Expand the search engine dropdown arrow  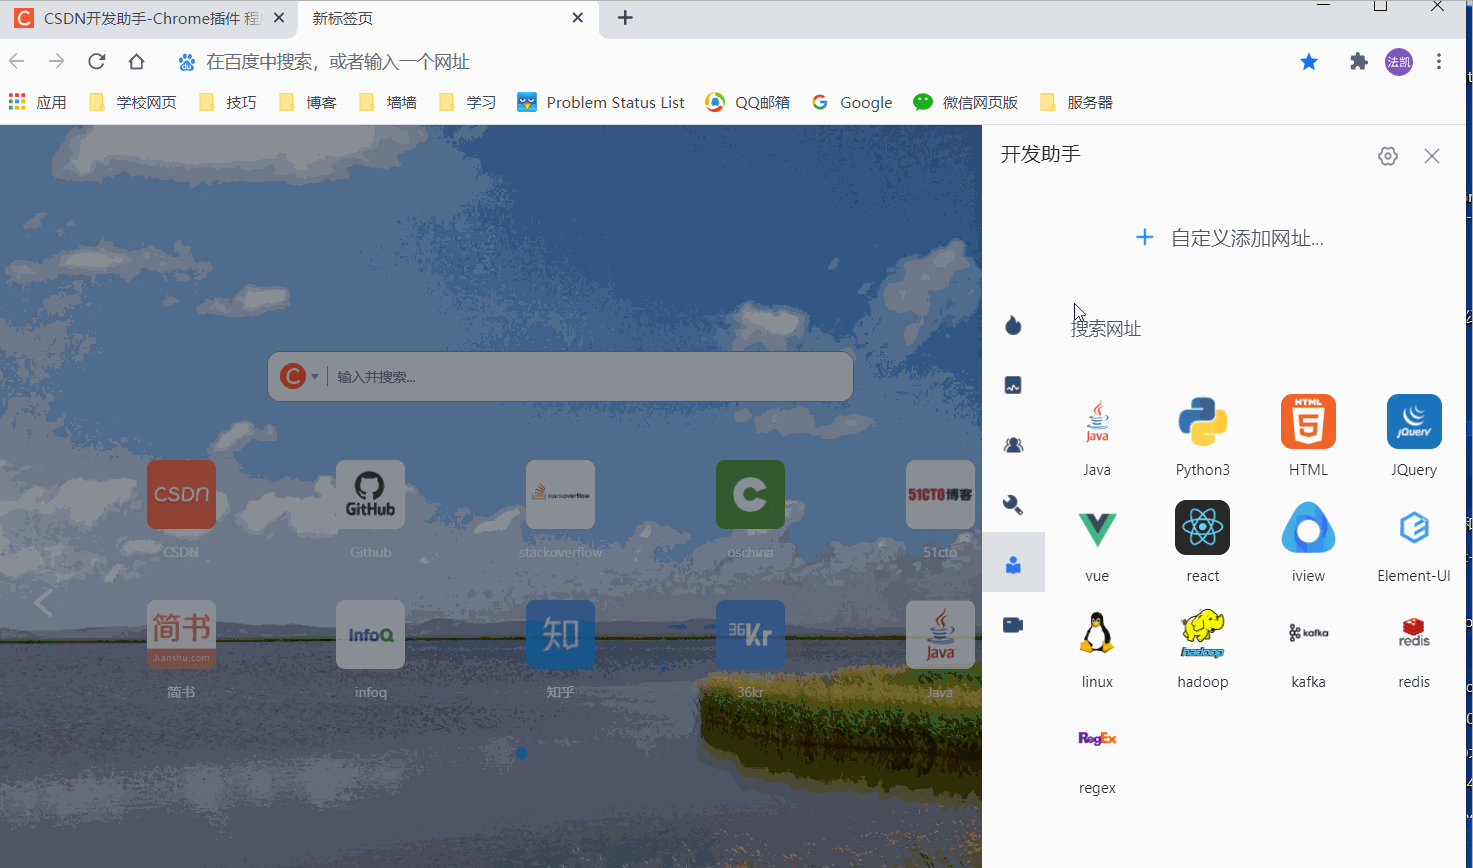[315, 377]
